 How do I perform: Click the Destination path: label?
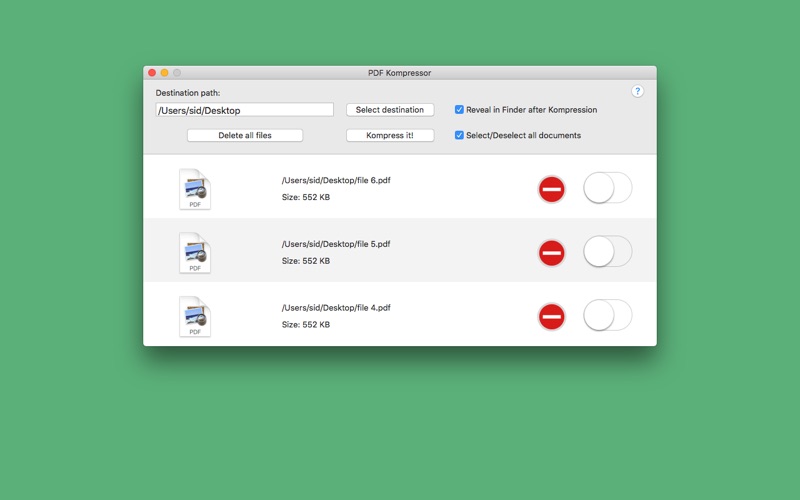[188, 93]
